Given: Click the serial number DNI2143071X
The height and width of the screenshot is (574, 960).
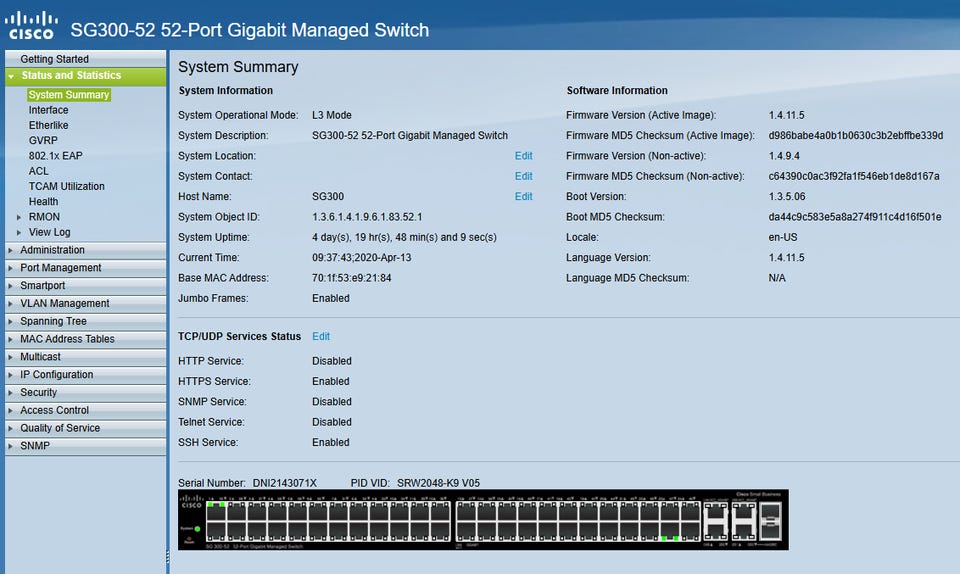Looking at the screenshot, I should 285,483.
